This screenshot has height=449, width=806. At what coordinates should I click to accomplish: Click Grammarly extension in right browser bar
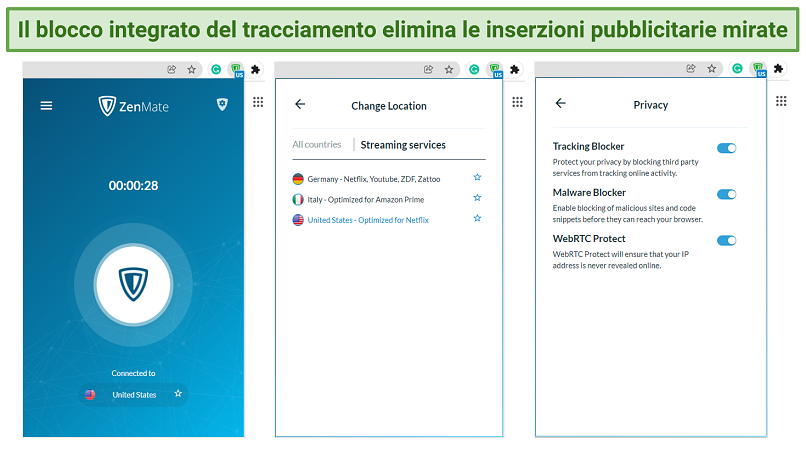[738, 68]
